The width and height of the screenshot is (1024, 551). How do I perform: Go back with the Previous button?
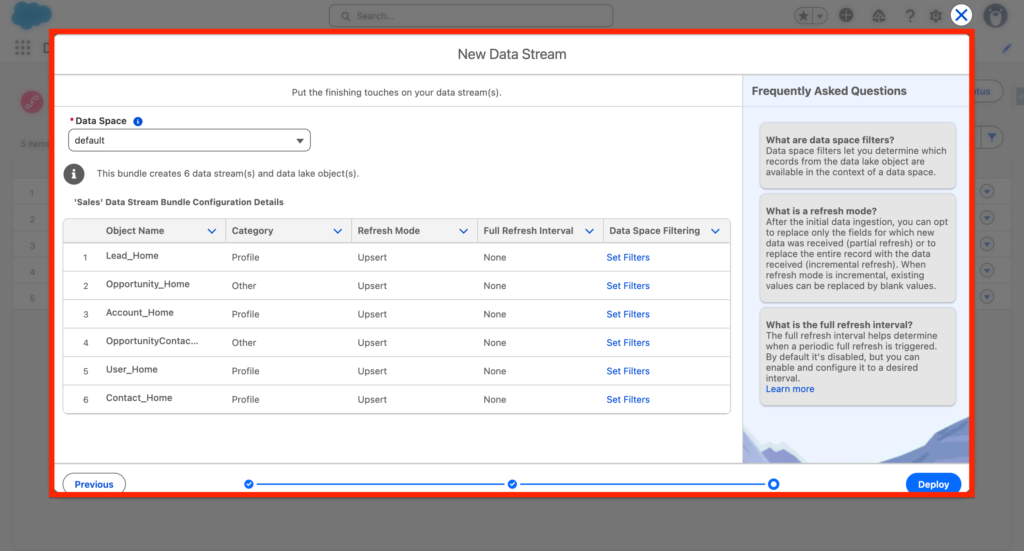tap(94, 484)
